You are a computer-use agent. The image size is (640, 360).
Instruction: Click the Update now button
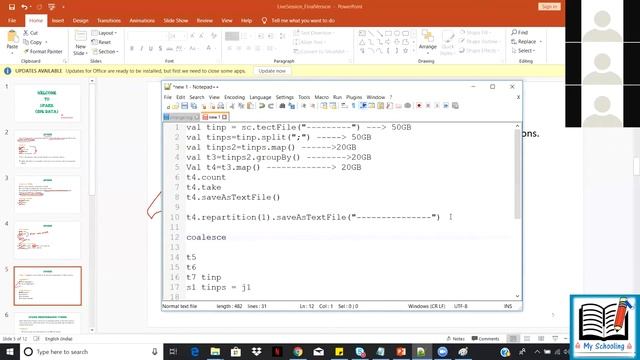[x=272, y=71]
